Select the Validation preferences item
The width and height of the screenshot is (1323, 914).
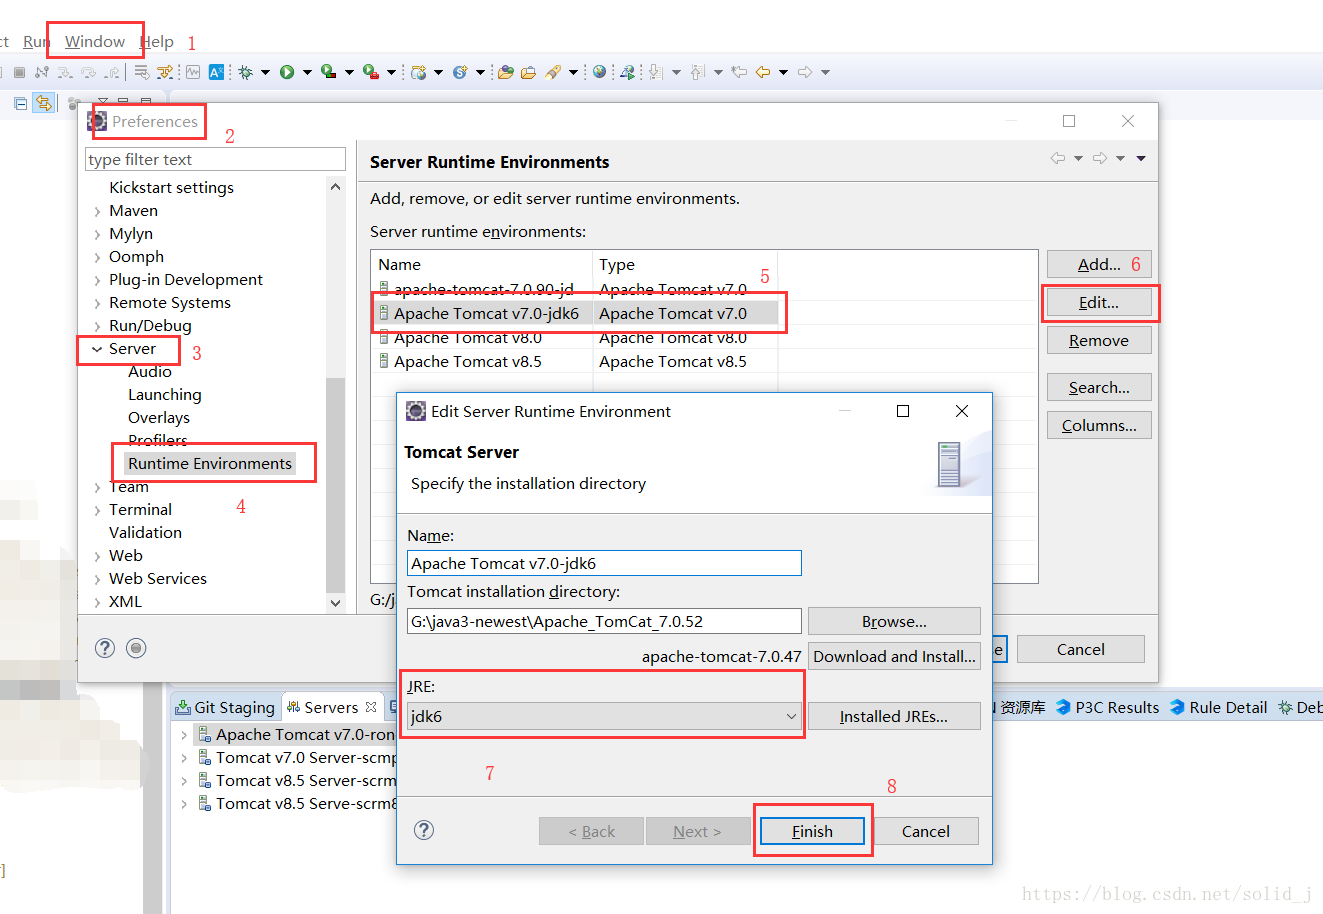tap(146, 533)
